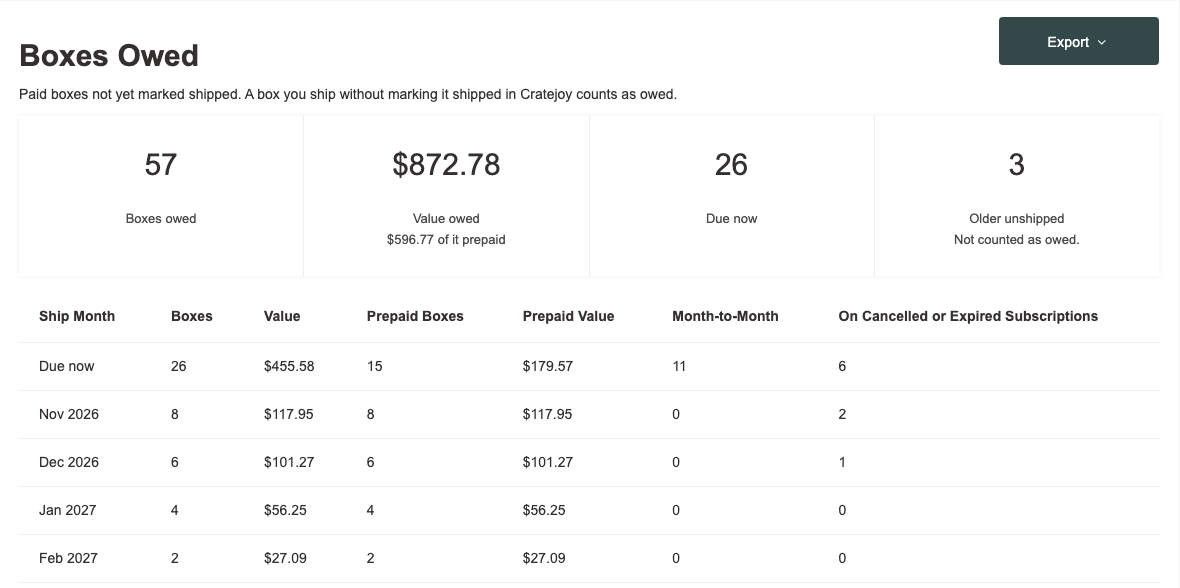Click the "Dec 2026" ship month cell

[x=68, y=463]
